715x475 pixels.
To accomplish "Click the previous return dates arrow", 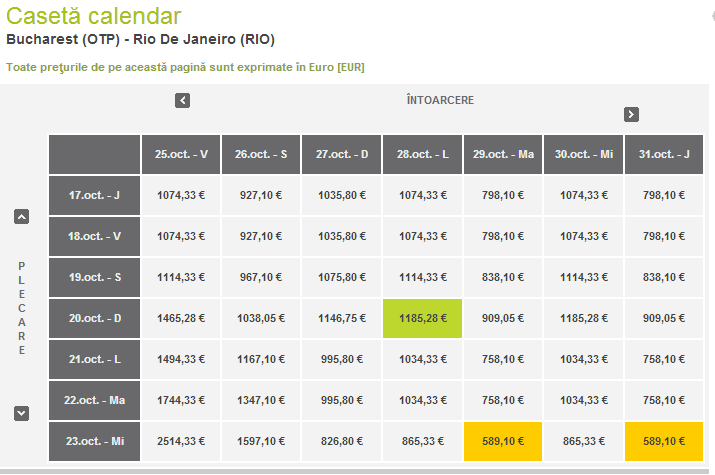I will point(182,100).
